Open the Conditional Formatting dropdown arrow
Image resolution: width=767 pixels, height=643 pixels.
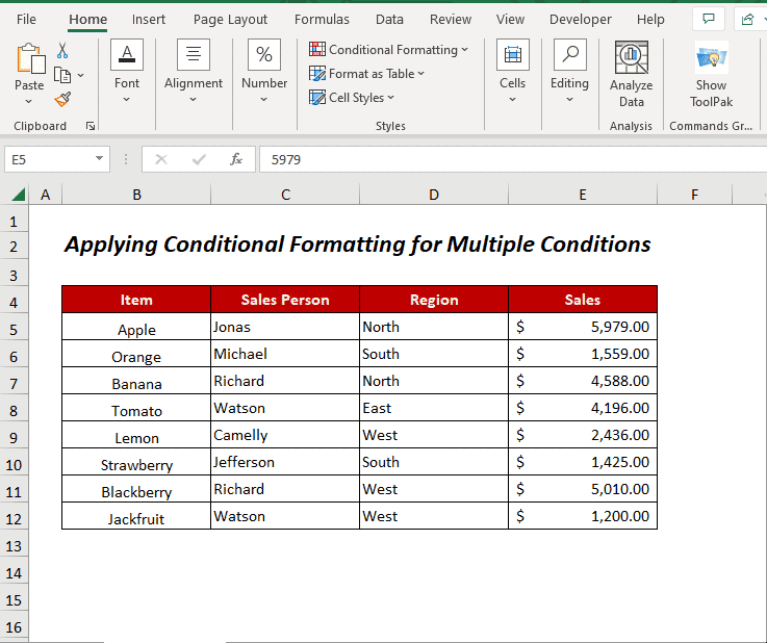tap(465, 49)
